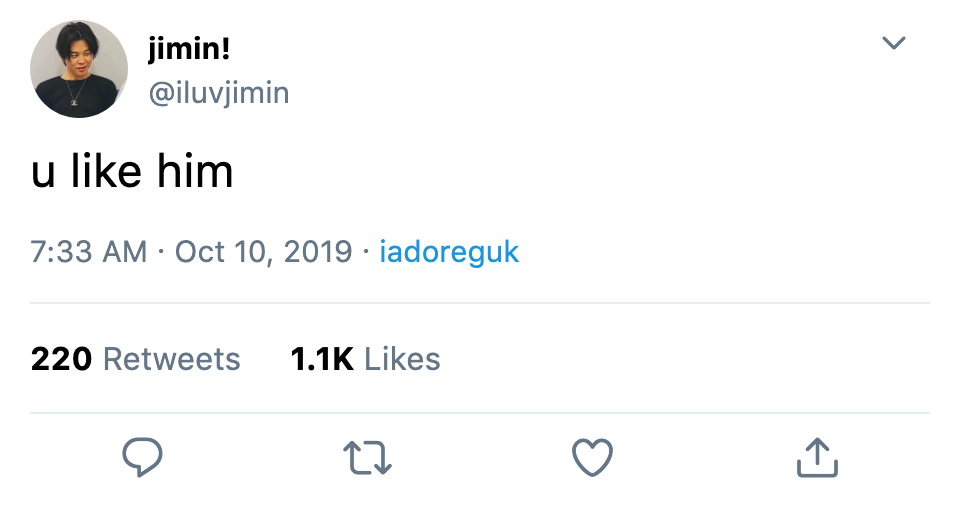Open the share tweet icon
The width and height of the screenshot is (960, 510).
tap(817, 457)
